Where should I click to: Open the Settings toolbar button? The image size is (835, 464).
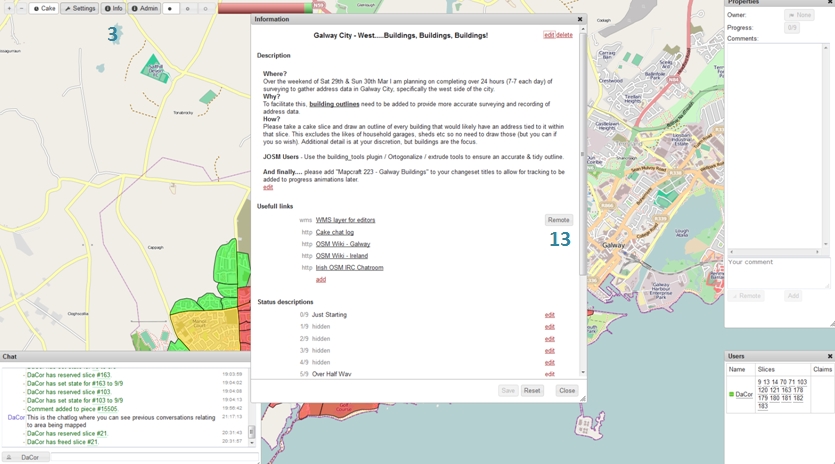(x=79, y=8)
